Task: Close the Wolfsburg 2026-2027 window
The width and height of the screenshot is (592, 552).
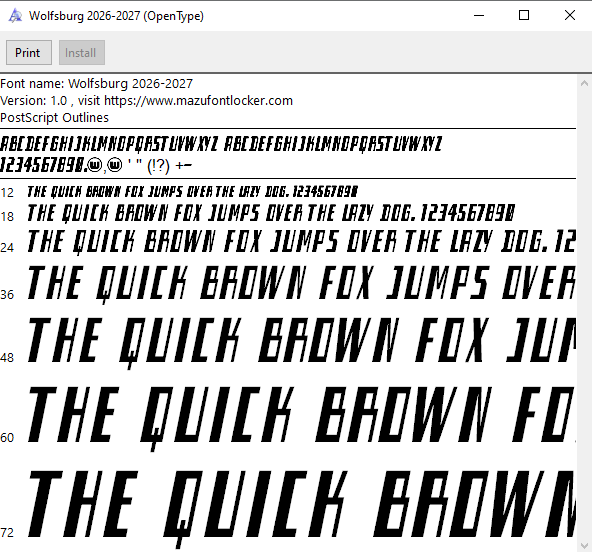Action: 569,15
